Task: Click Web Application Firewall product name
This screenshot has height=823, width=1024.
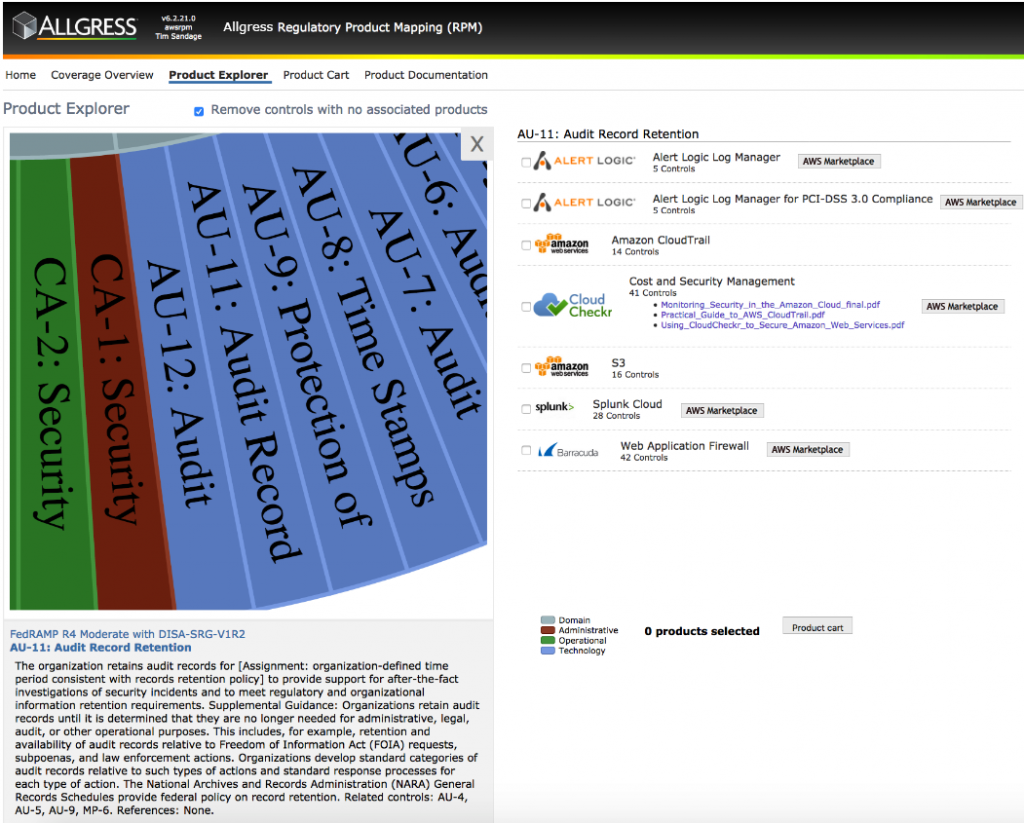Action: coord(684,446)
